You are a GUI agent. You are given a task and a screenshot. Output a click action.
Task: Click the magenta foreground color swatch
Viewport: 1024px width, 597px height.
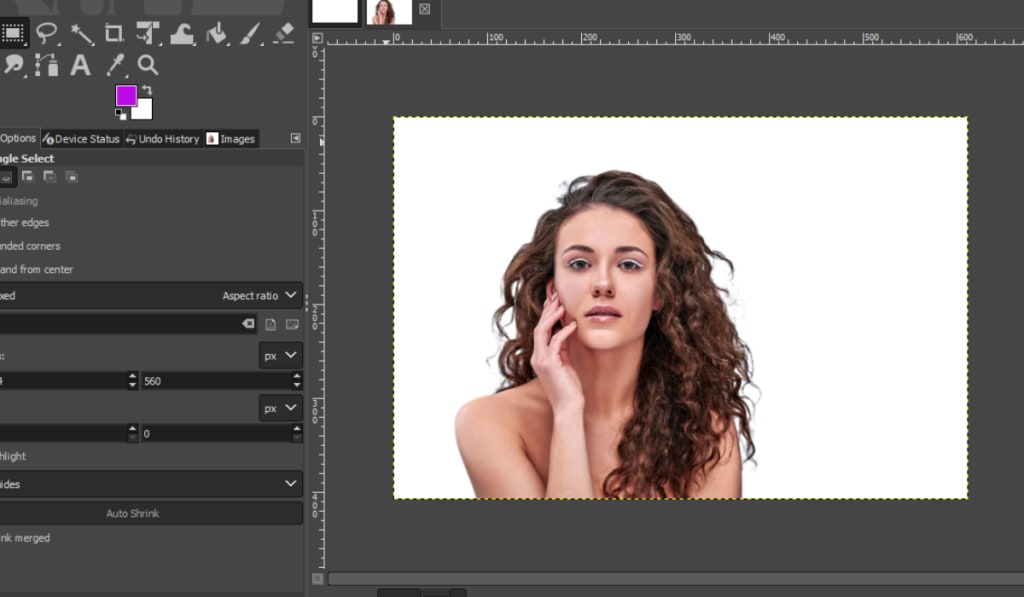[125, 95]
